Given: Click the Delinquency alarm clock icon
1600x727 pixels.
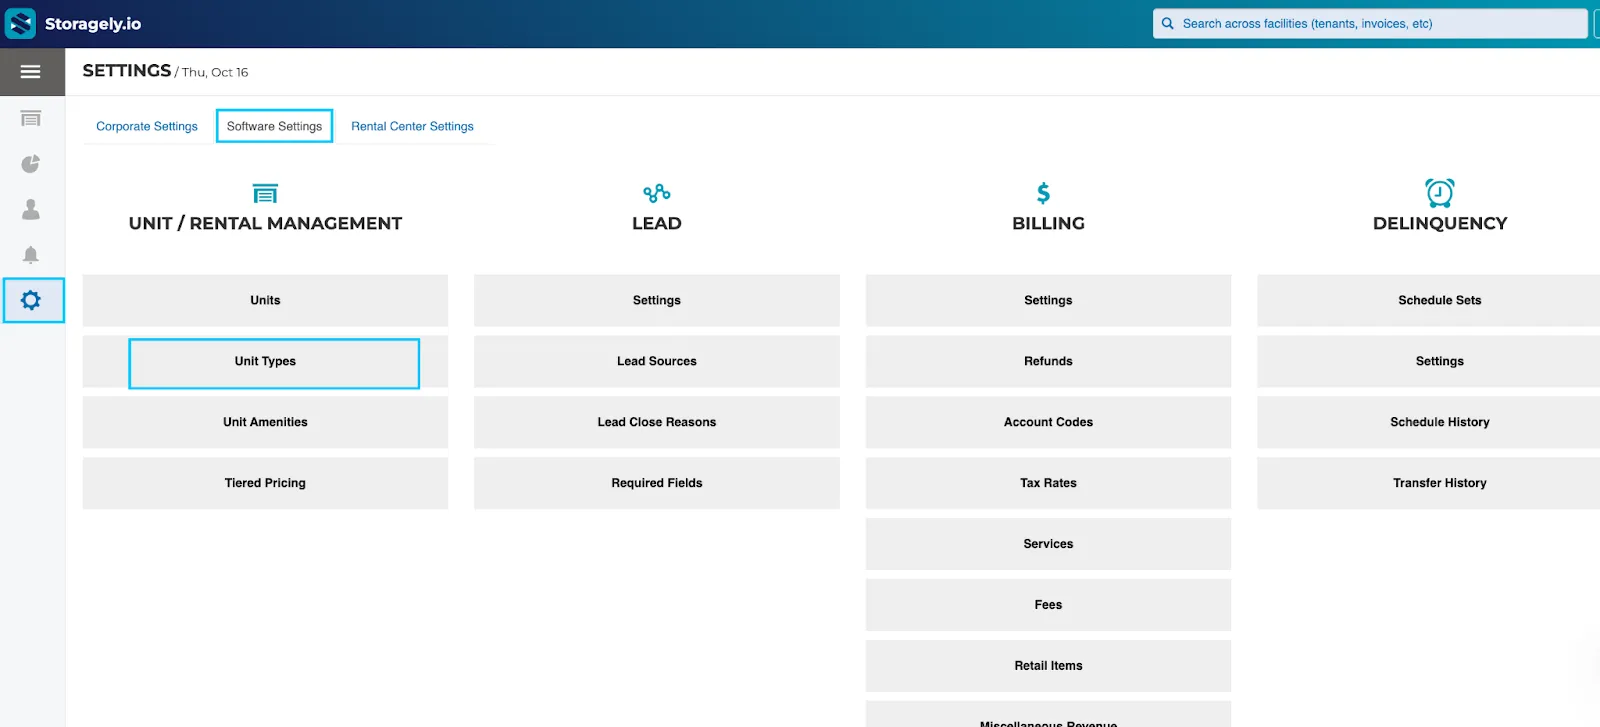Looking at the screenshot, I should pyautogui.click(x=1440, y=192).
